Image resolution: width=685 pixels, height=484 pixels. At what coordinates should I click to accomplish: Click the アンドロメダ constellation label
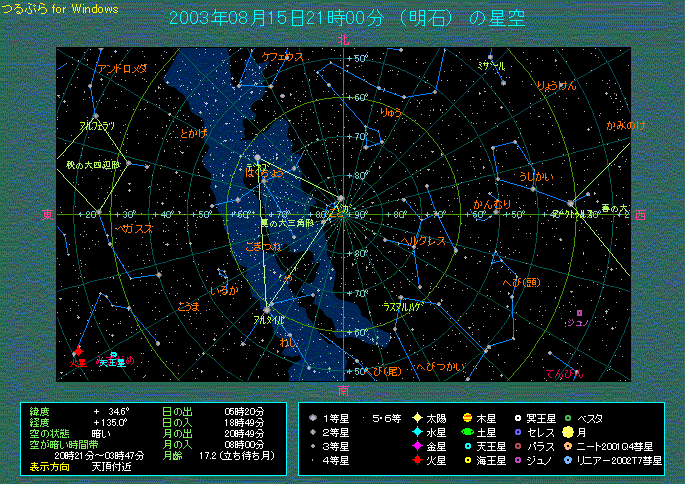(122, 69)
